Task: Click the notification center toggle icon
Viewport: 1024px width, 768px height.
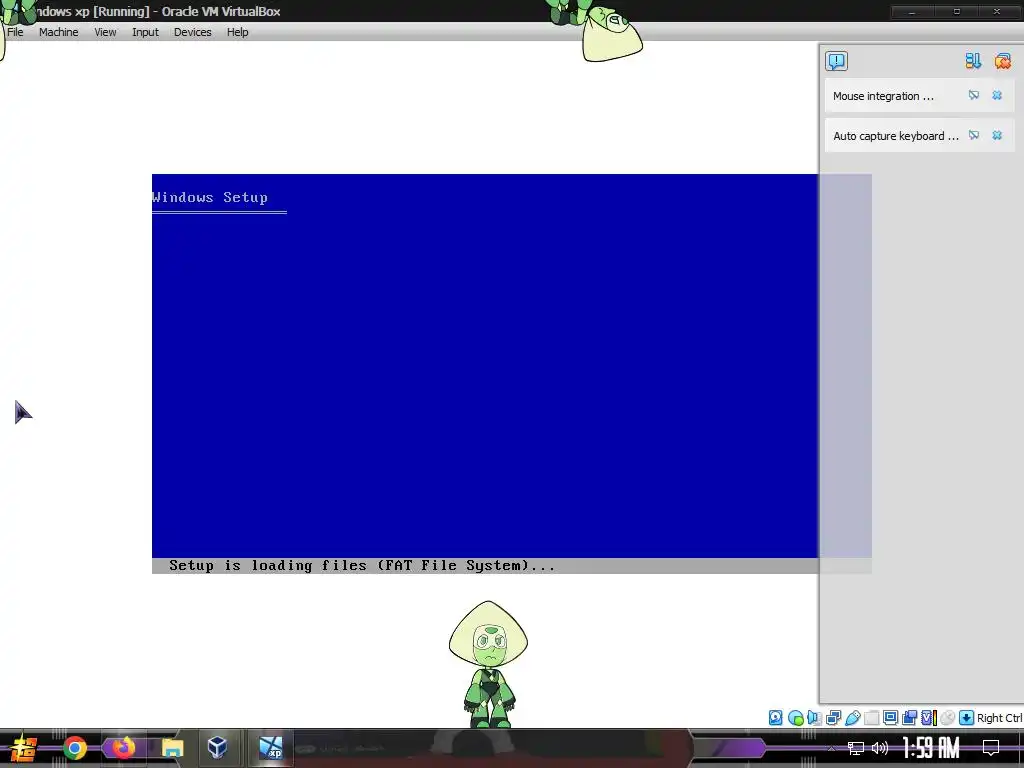Action: point(836,61)
